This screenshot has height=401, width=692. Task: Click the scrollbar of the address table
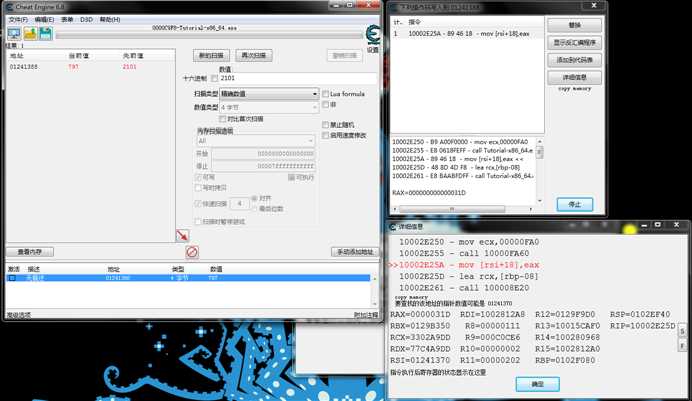coord(375,291)
